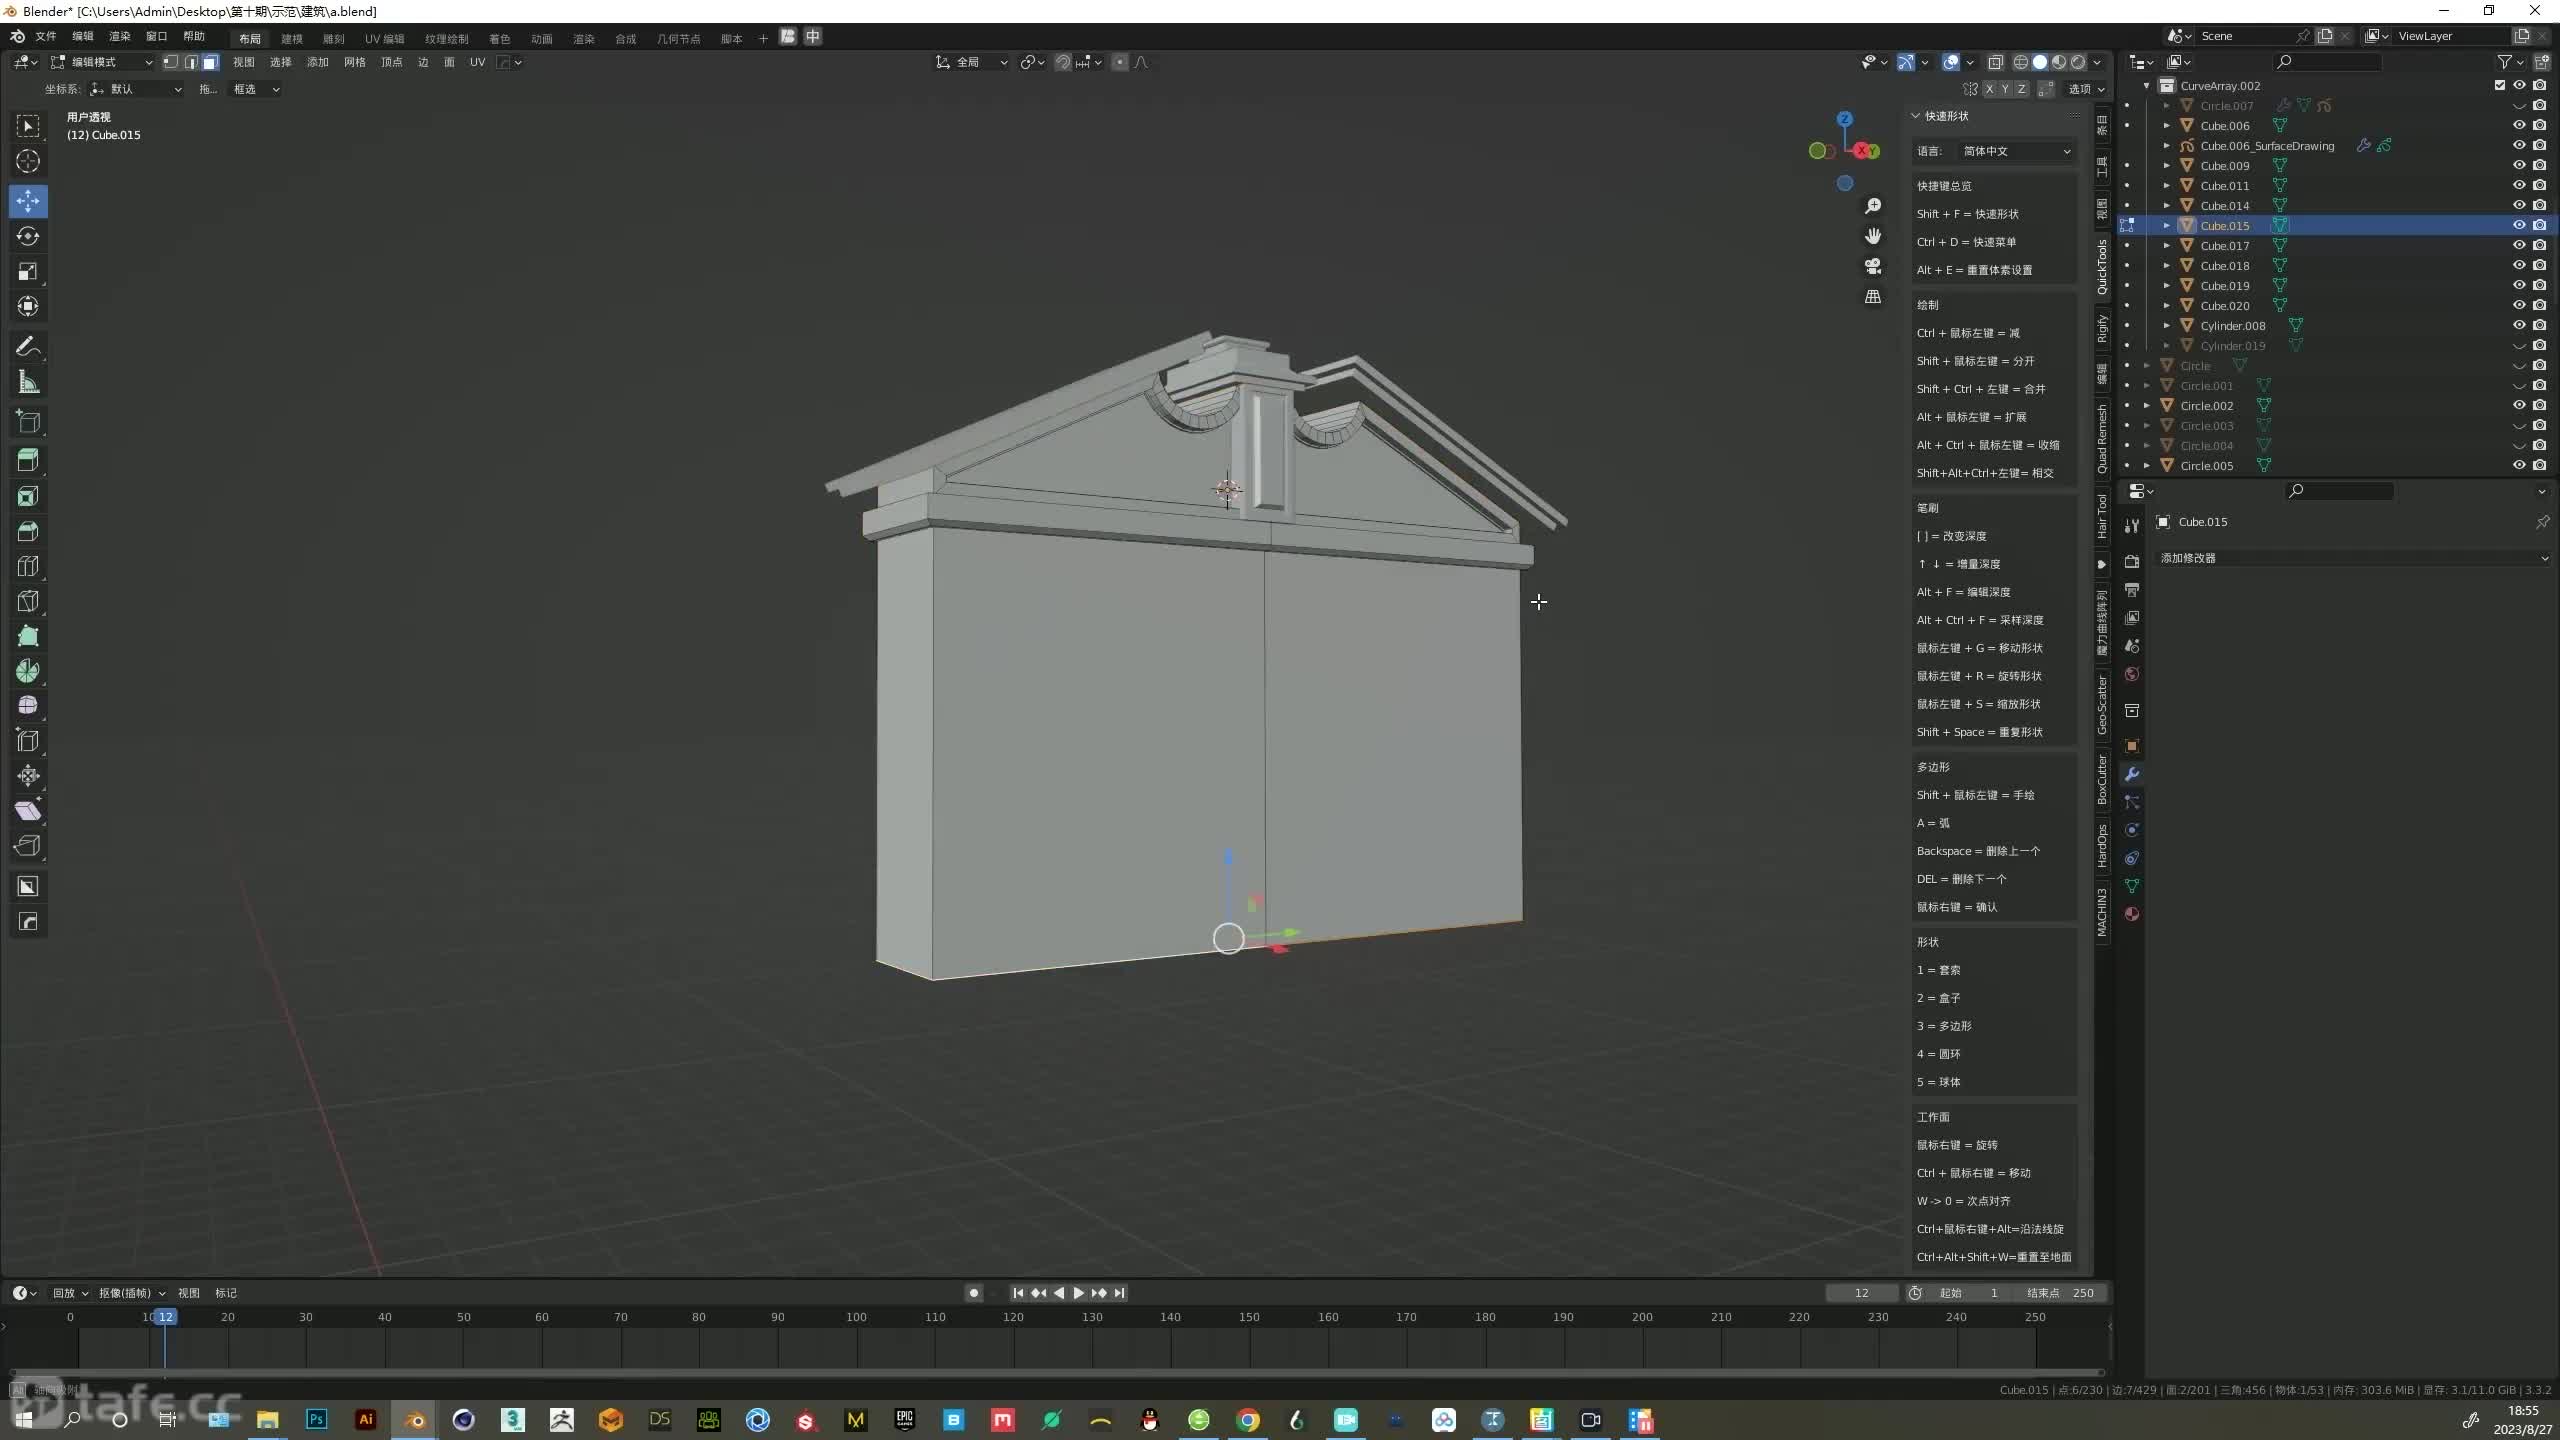The width and height of the screenshot is (2560, 1440).
Task: Open the 框选 select mode dropdown
Action: tap(256, 89)
